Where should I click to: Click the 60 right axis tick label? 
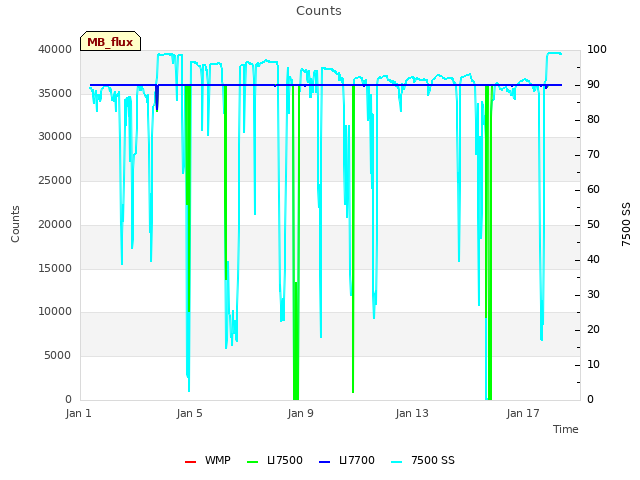click(x=593, y=189)
